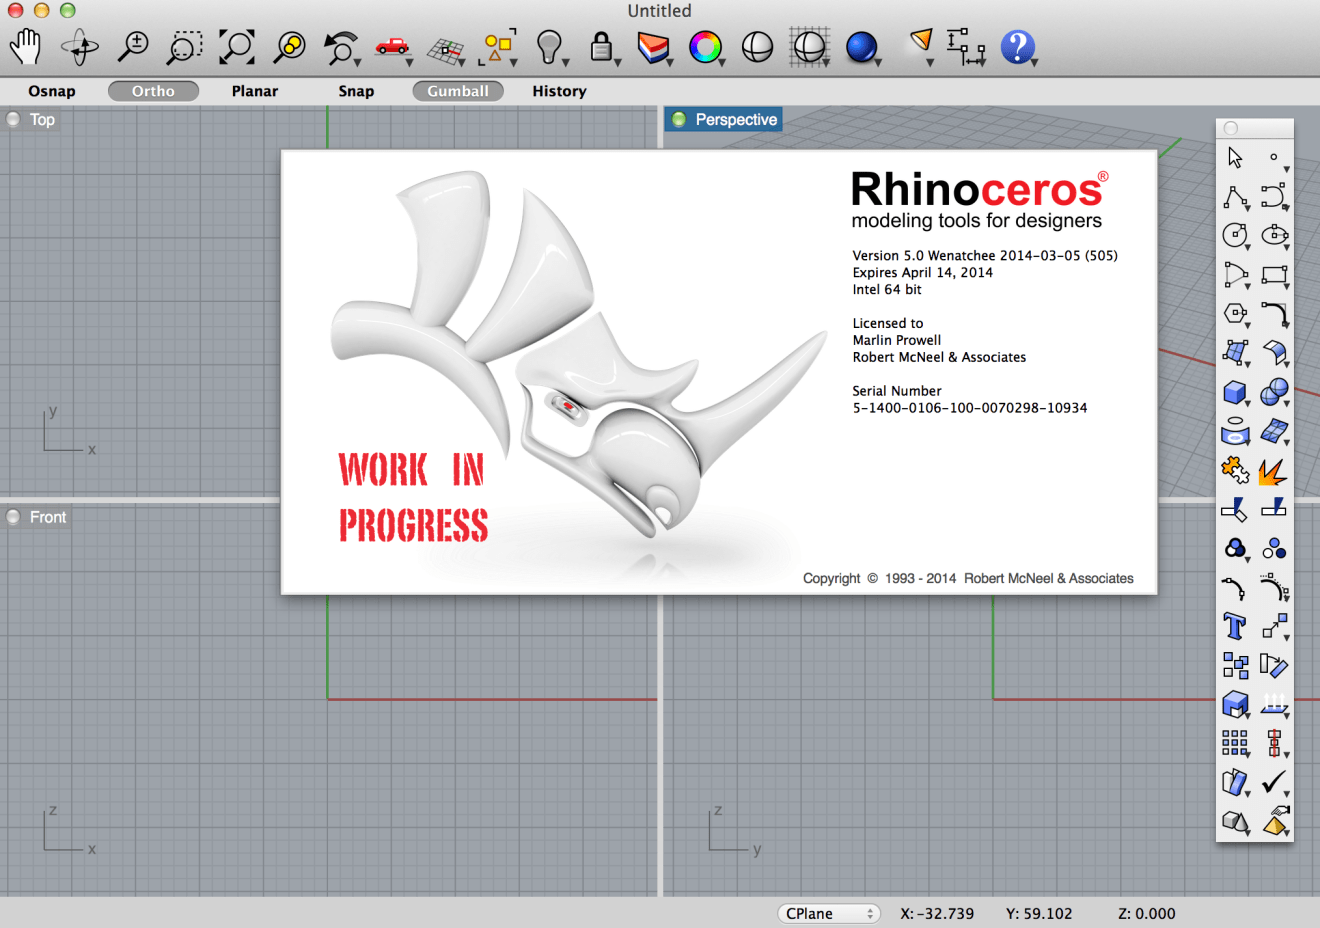Open the dimension tool
1320x928 pixels.
[x=966, y=47]
